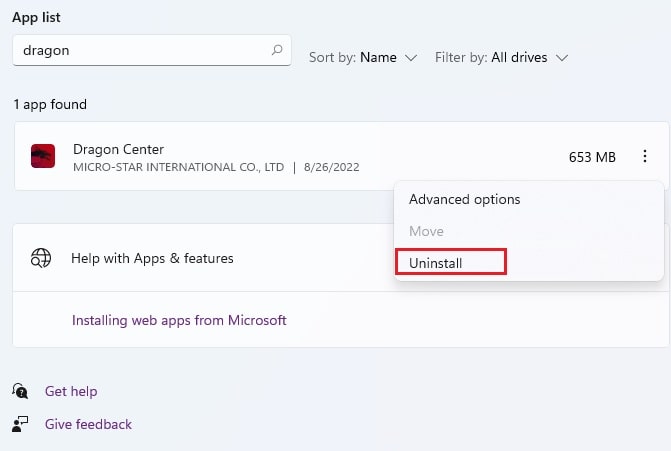
Task: Select the greyed Move menu entry
Action: point(426,231)
